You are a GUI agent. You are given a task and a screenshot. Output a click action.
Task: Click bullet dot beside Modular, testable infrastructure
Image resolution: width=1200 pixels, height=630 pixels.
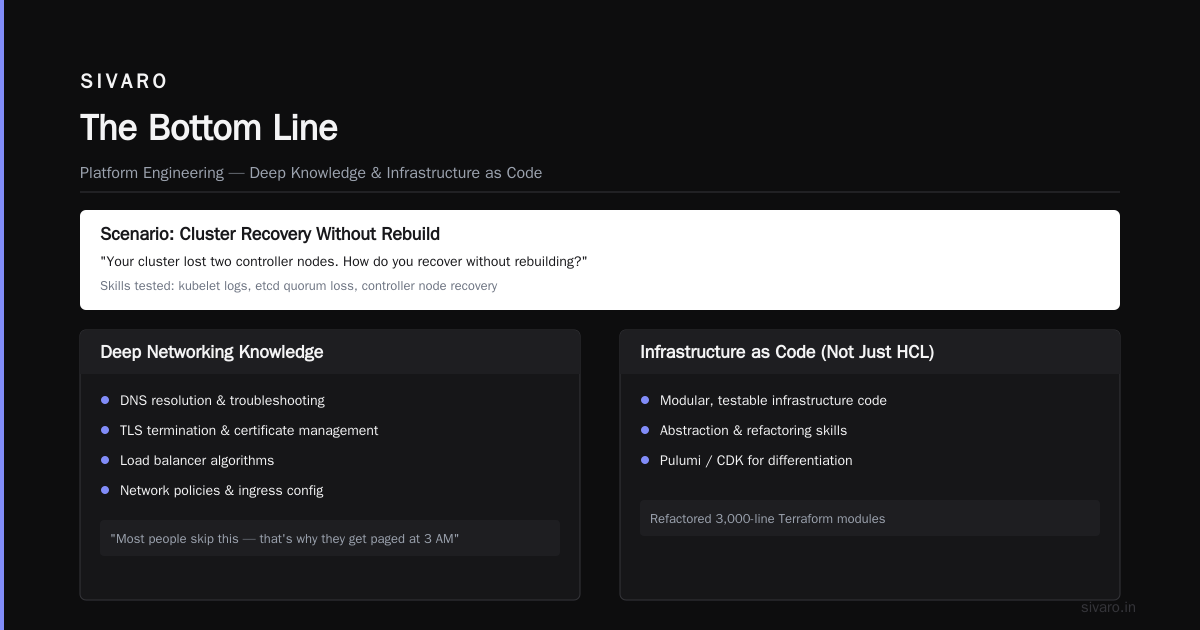pyautogui.click(x=645, y=400)
